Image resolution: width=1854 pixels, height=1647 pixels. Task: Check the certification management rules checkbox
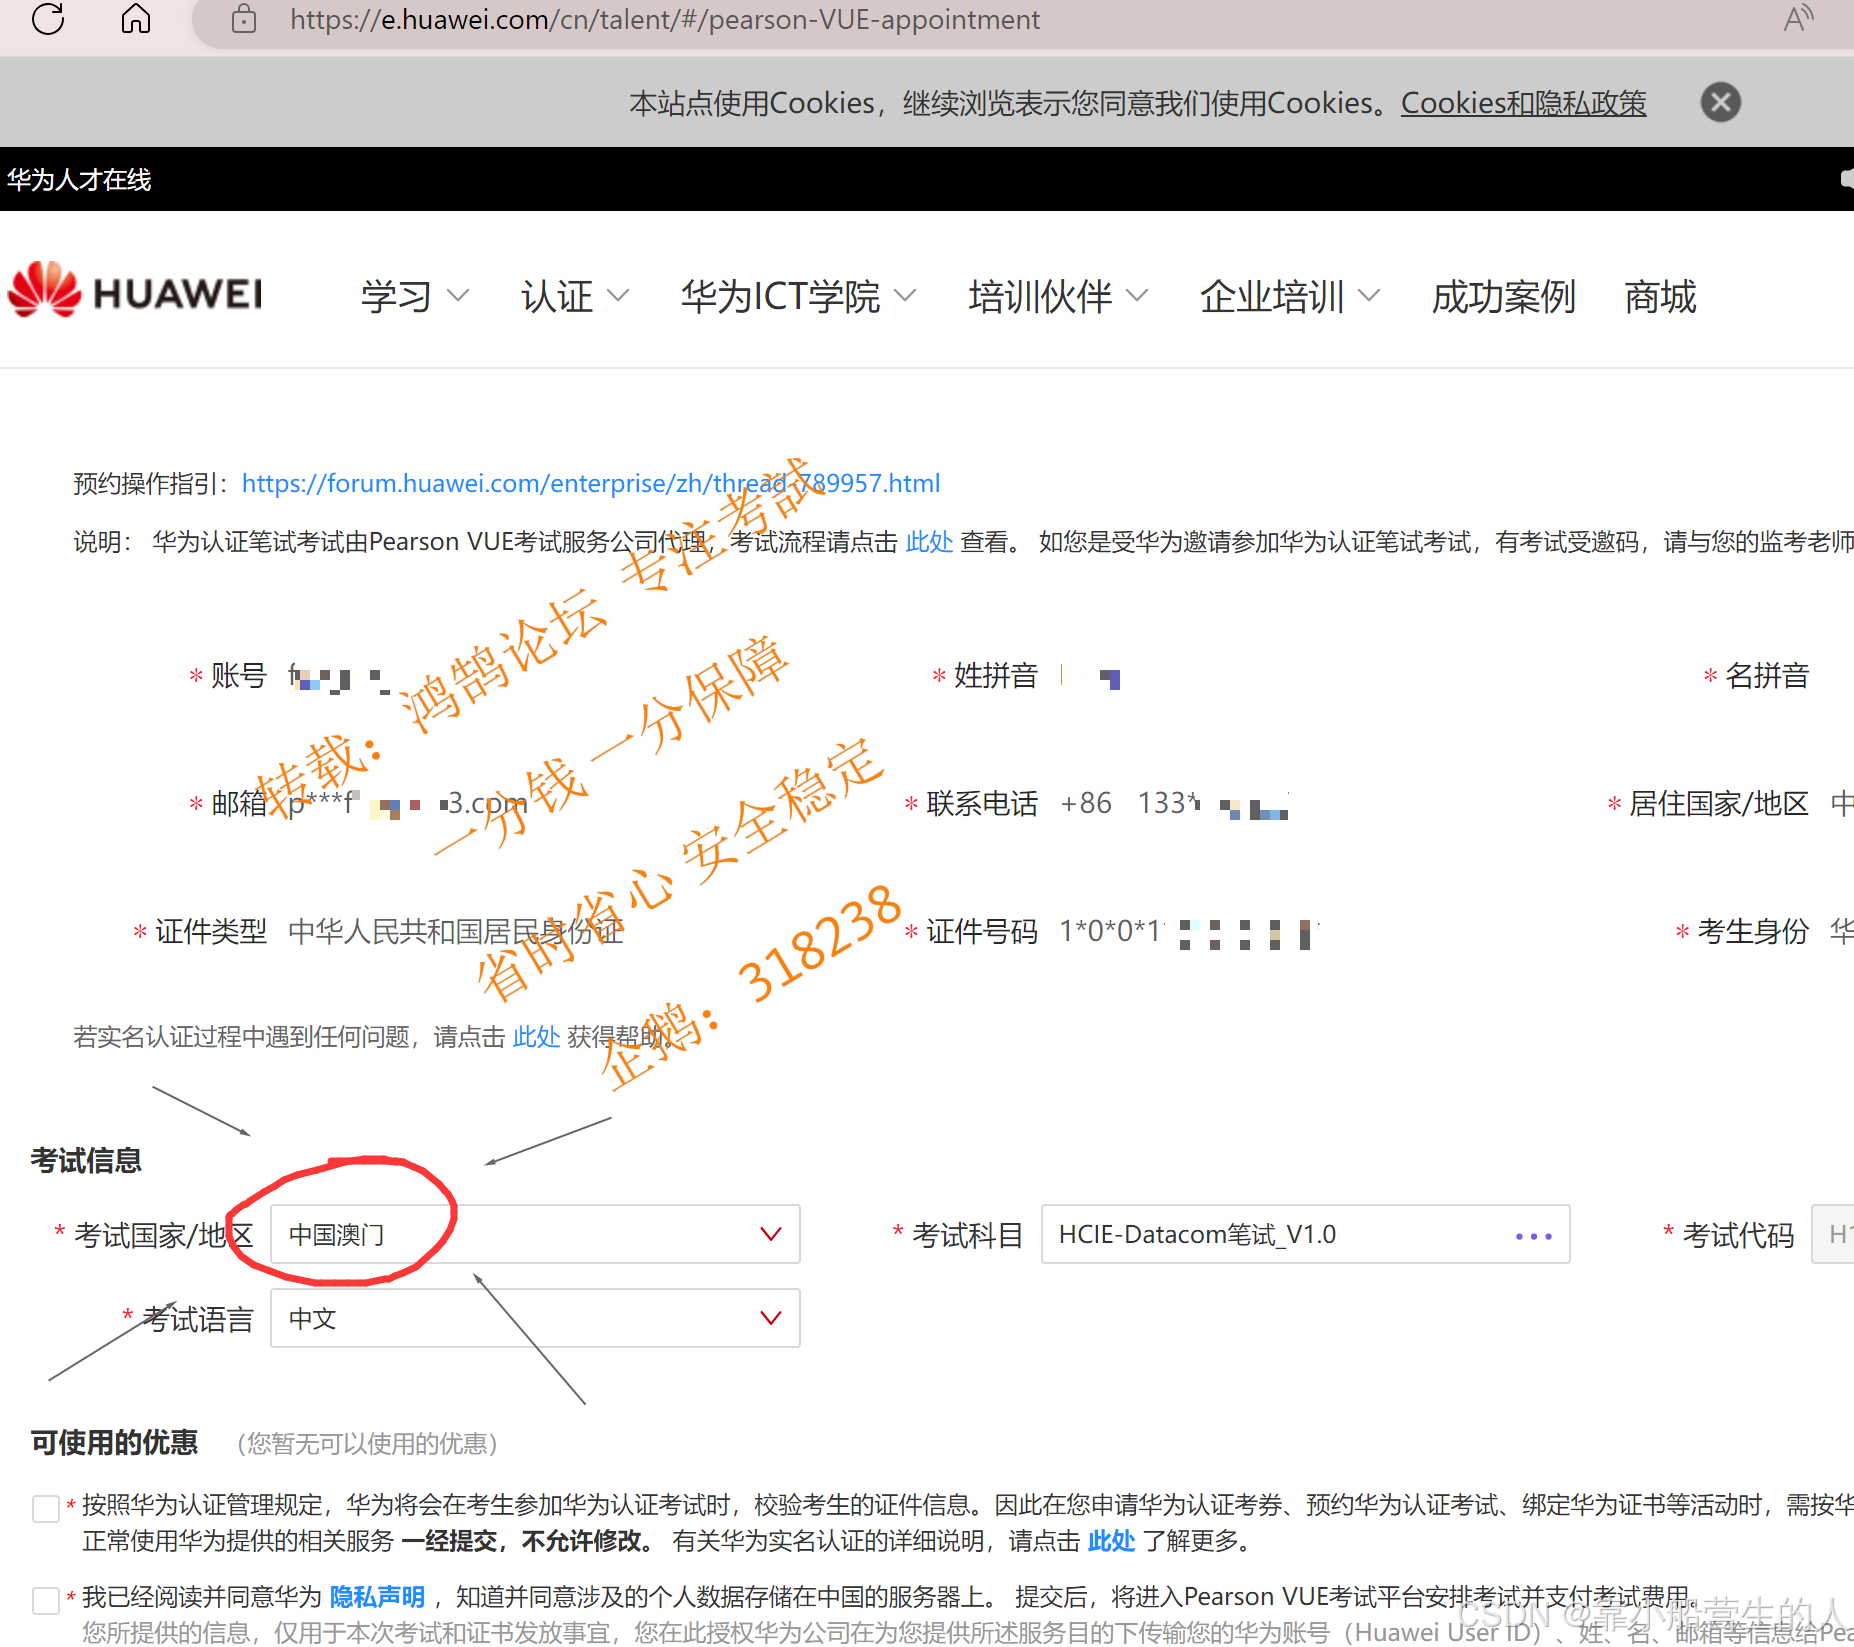[x=46, y=1508]
